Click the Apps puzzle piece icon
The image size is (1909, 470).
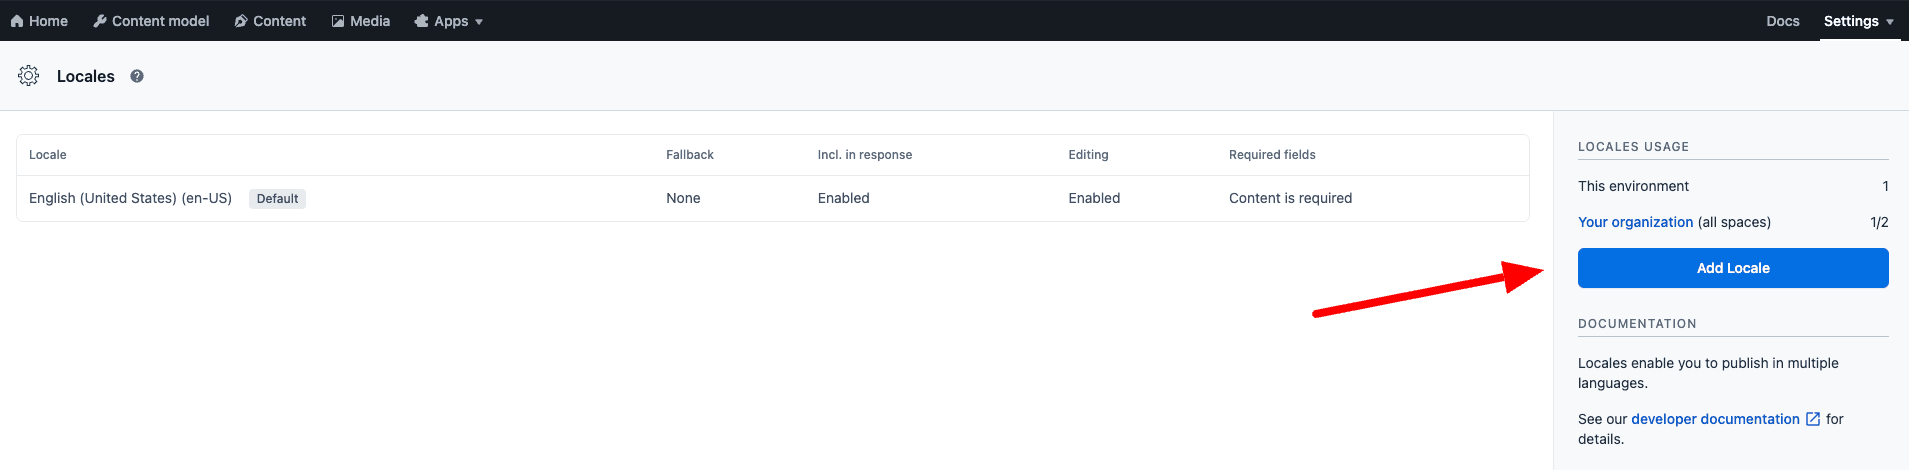click(x=422, y=21)
